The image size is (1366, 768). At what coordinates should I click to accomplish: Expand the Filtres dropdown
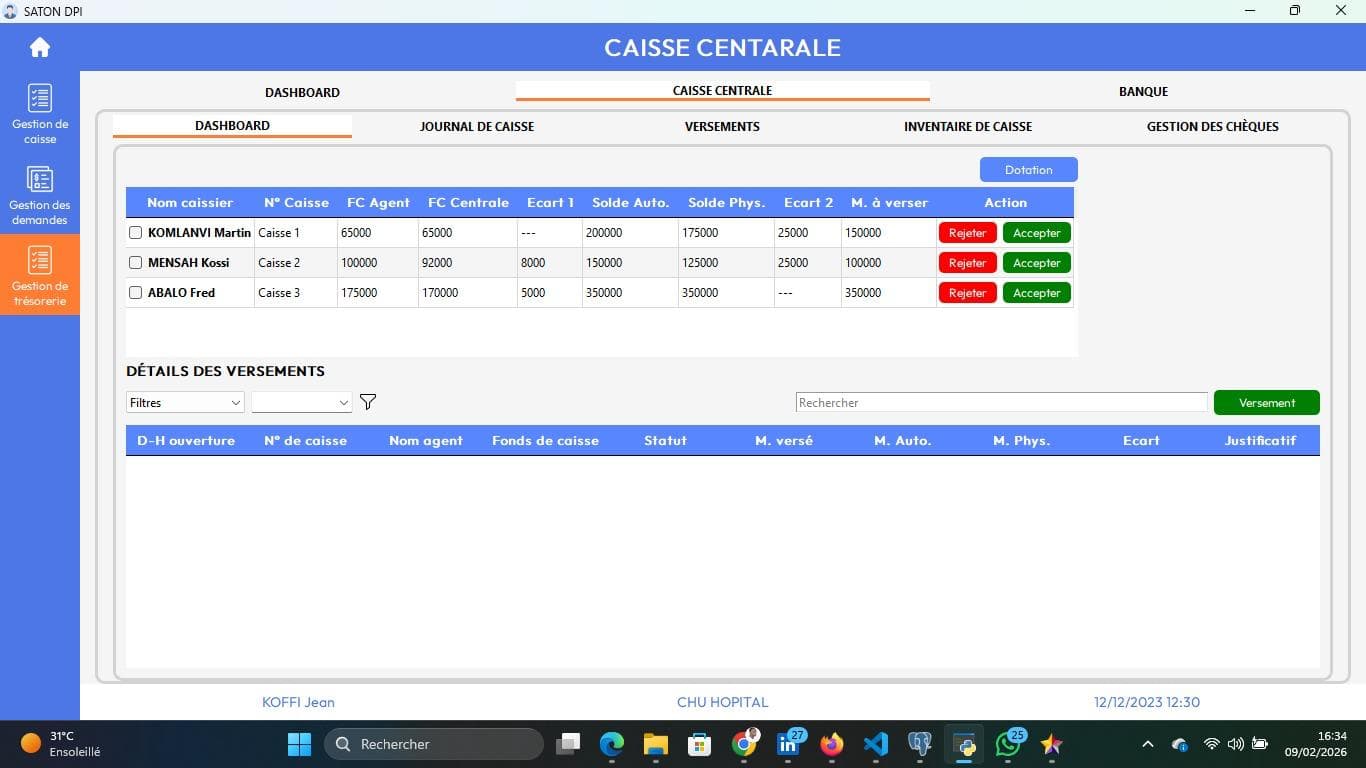pos(185,402)
